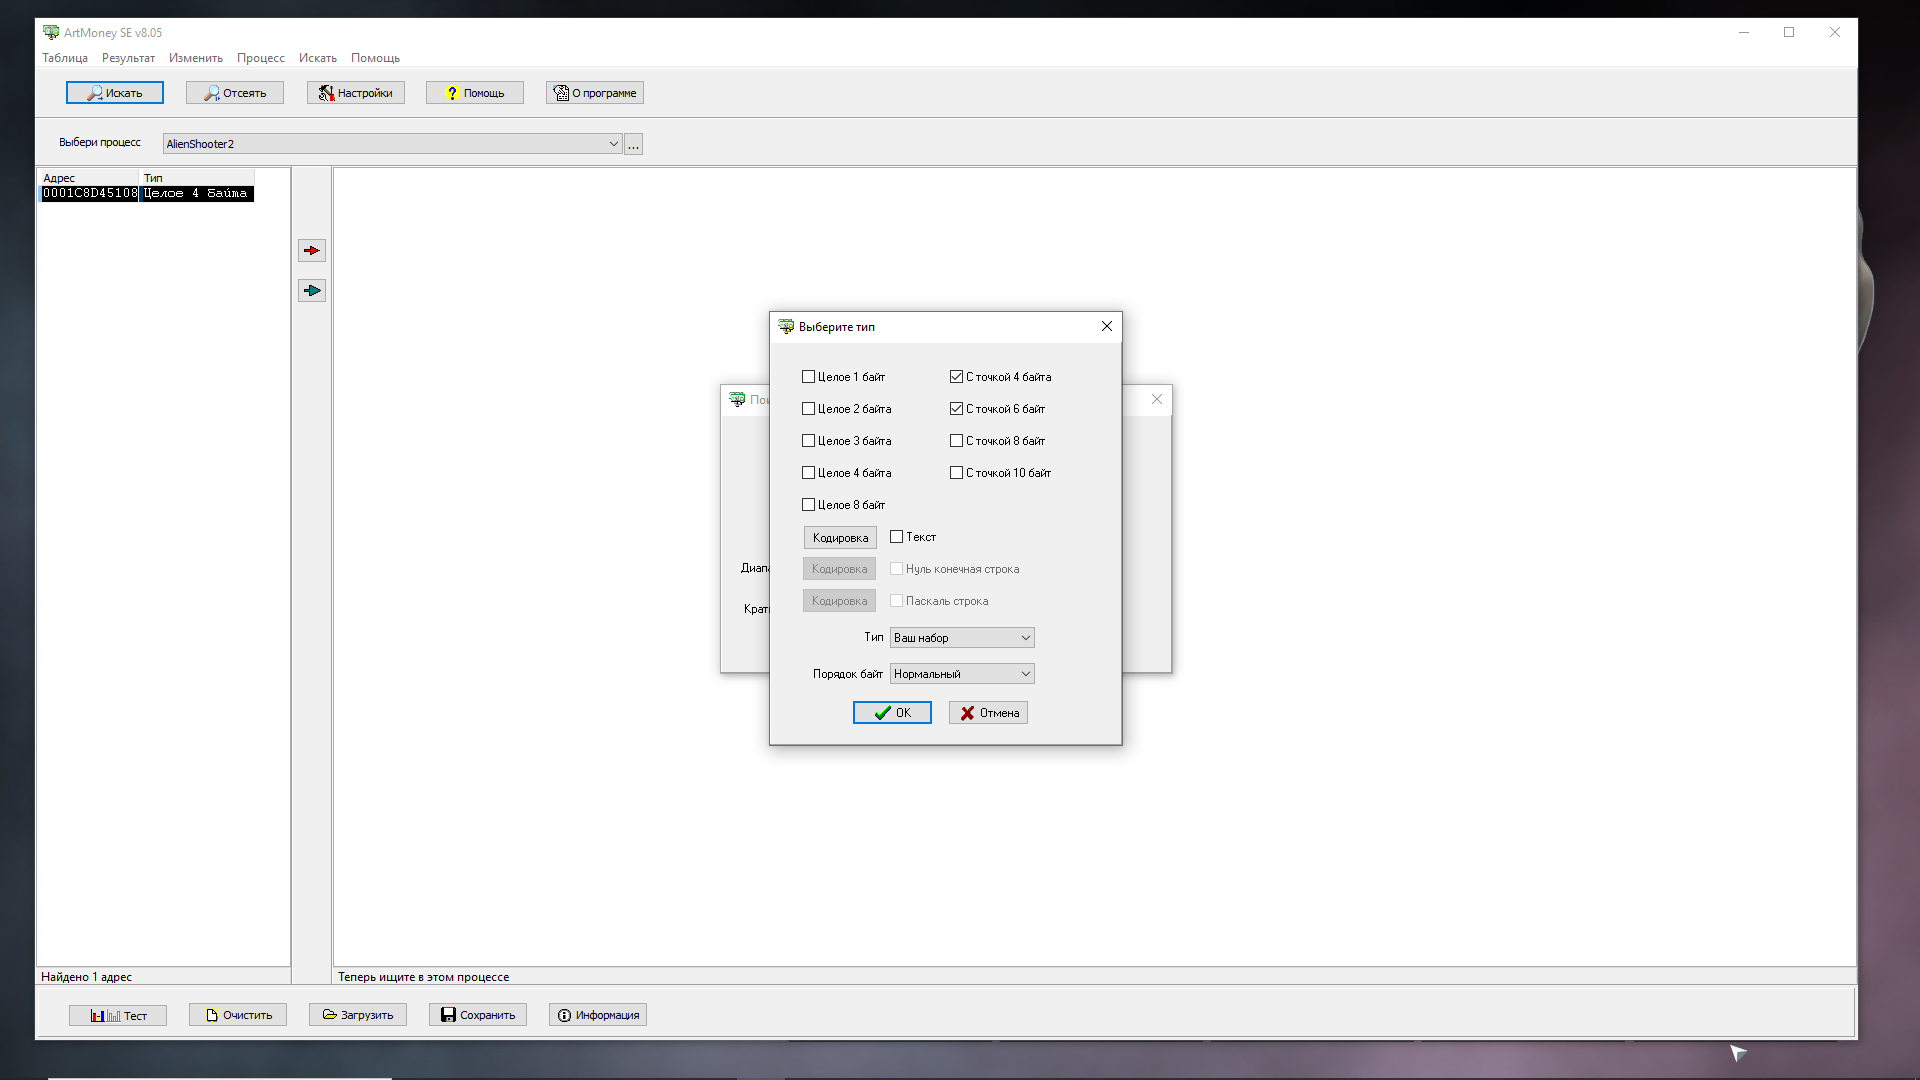
Task: Uncheck the С точкой 4 байта checkbox
Action: [957, 377]
